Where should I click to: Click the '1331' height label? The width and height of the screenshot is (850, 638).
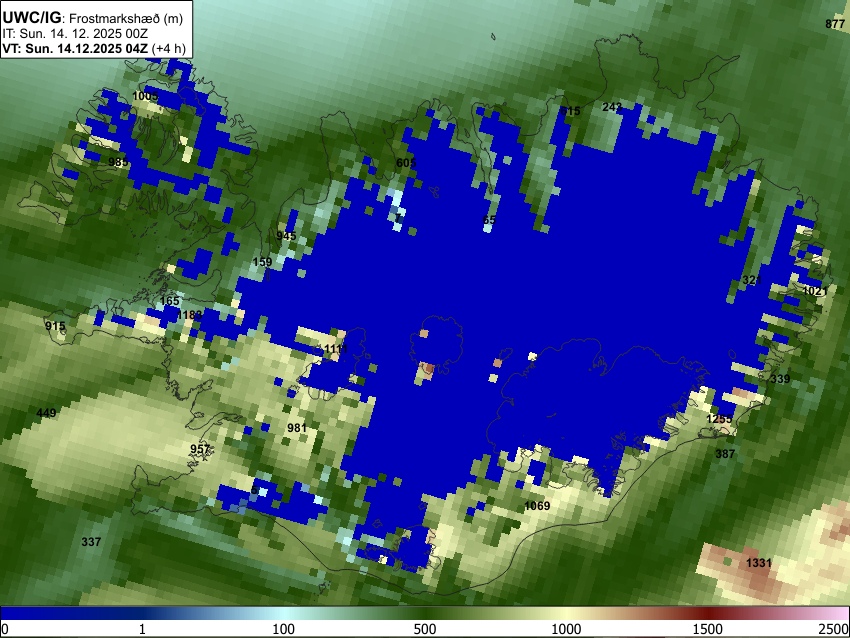758,563
